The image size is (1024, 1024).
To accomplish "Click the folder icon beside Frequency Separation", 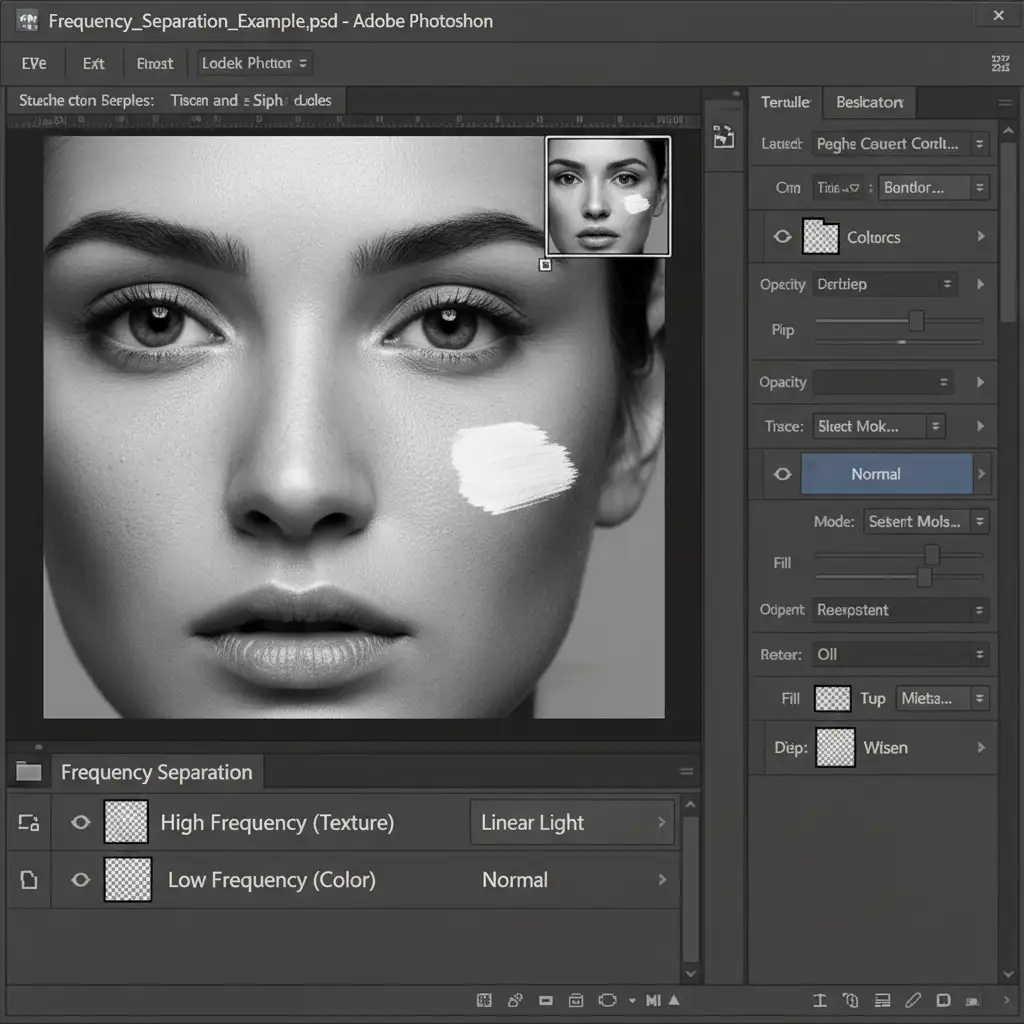I will (29, 772).
